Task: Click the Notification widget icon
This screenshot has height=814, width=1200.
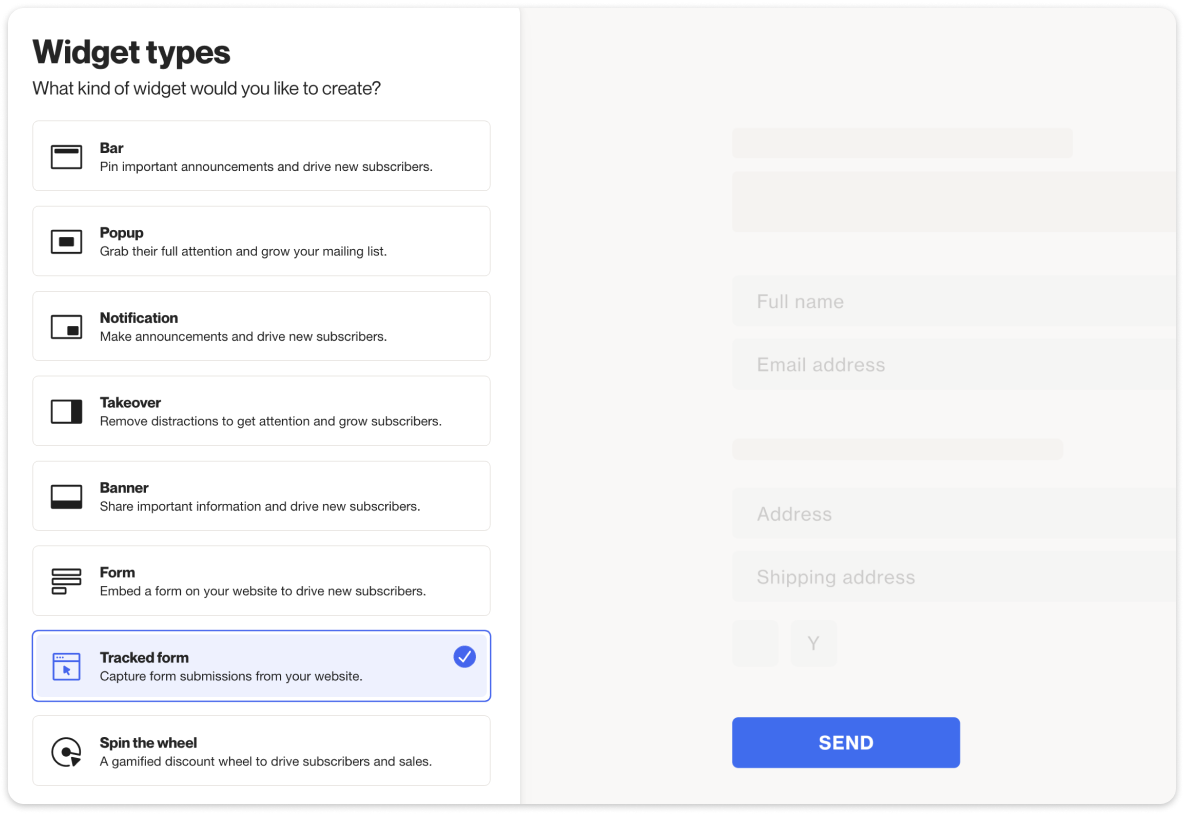Action: coord(66,327)
